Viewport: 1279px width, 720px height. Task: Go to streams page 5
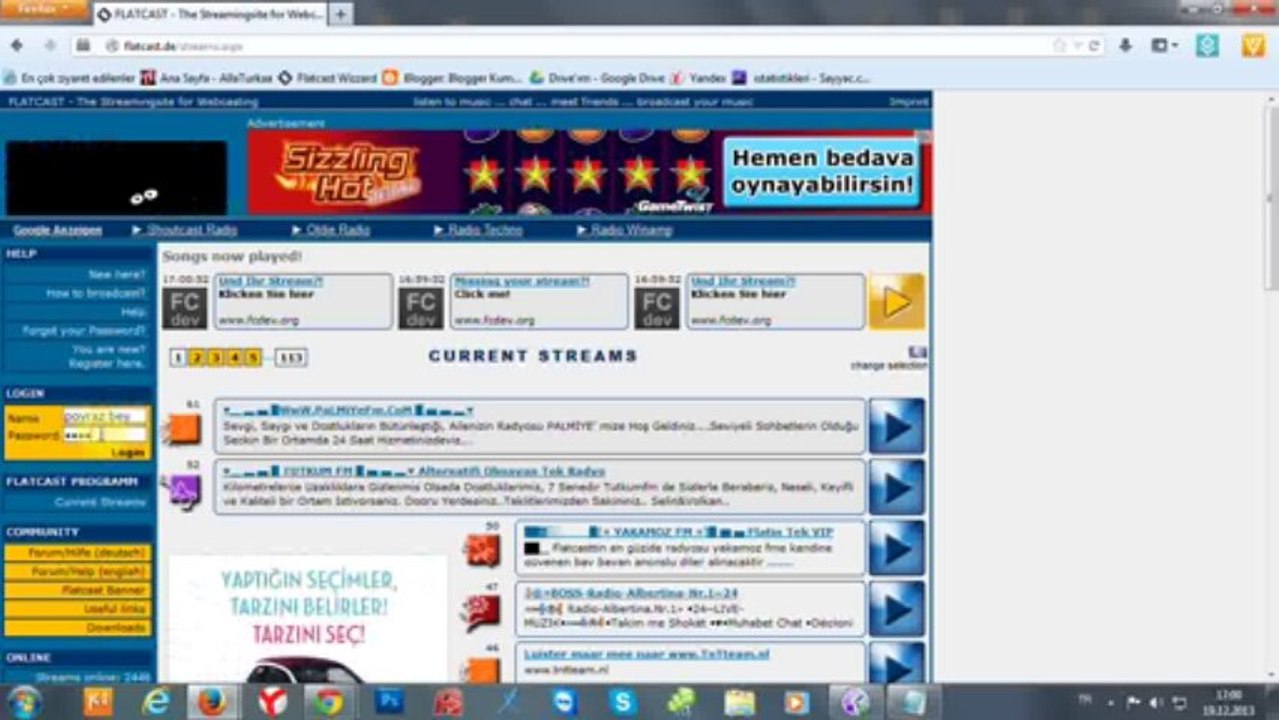click(253, 358)
